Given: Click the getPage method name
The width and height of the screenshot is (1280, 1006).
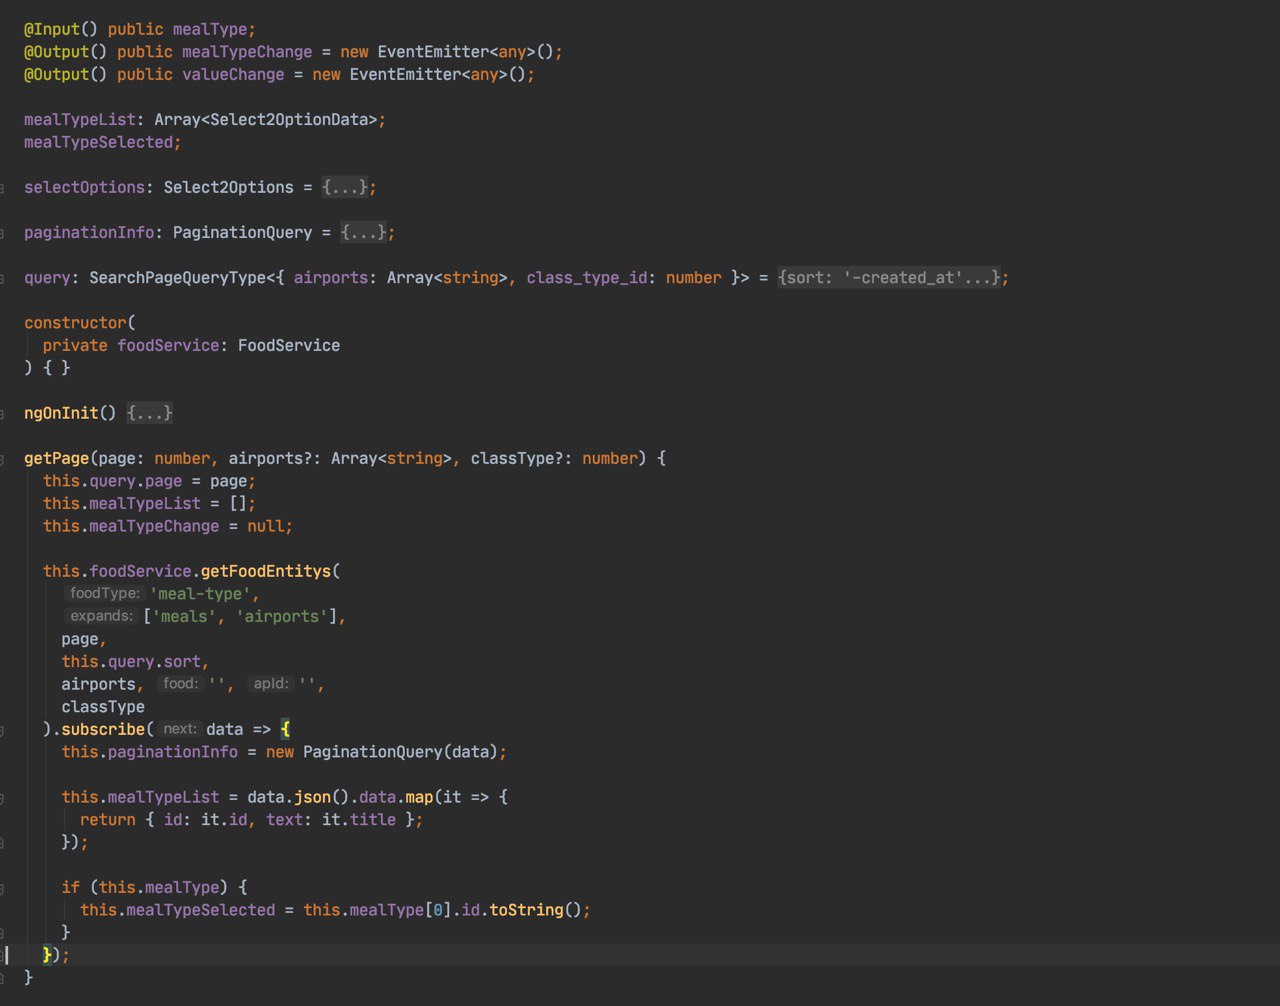Looking at the screenshot, I should 56,458.
